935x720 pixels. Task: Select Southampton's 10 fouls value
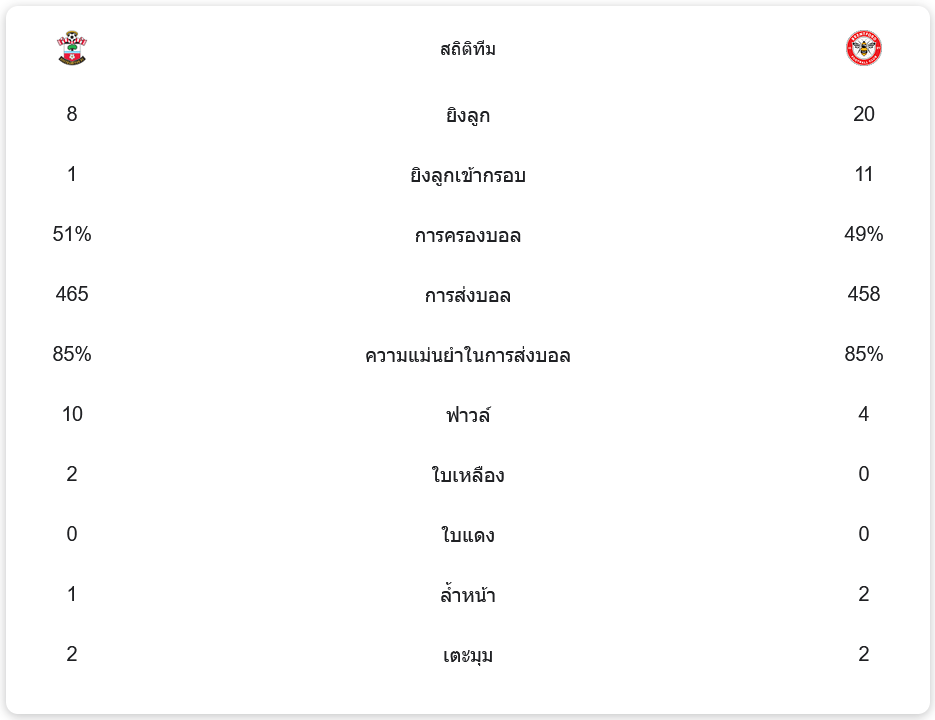point(72,414)
